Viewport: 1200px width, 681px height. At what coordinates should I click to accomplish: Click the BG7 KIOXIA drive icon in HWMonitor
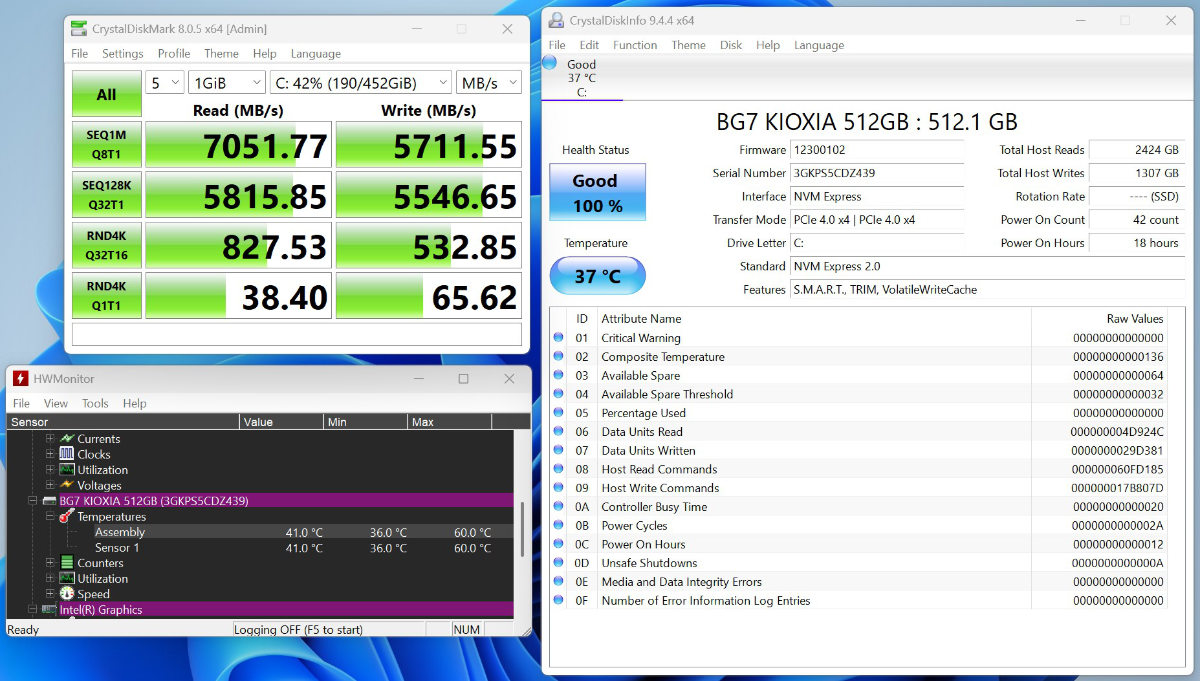coord(49,501)
